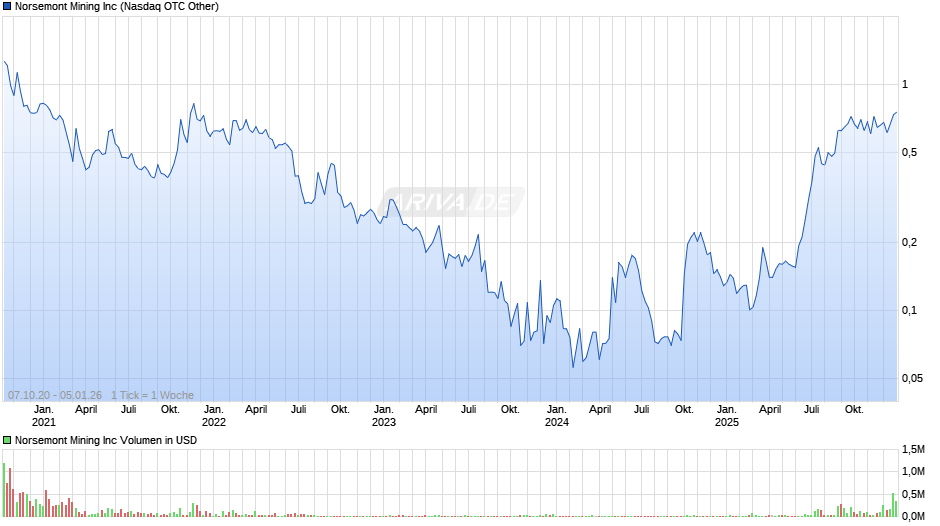Click the 'Jan. 2024' time axis label

click(556, 416)
